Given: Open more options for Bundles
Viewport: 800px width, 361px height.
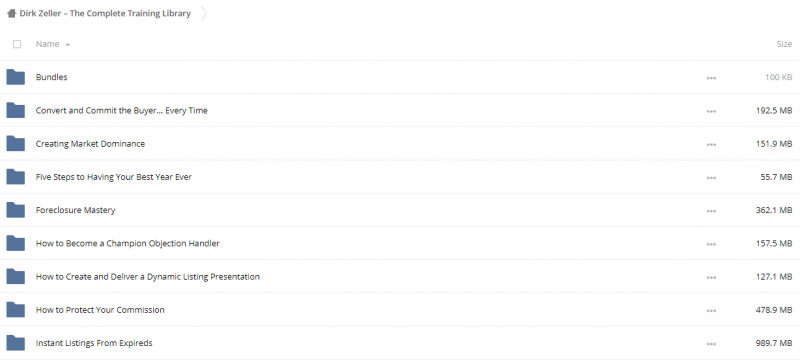Looking at the screenshot, I should (711, 78).
